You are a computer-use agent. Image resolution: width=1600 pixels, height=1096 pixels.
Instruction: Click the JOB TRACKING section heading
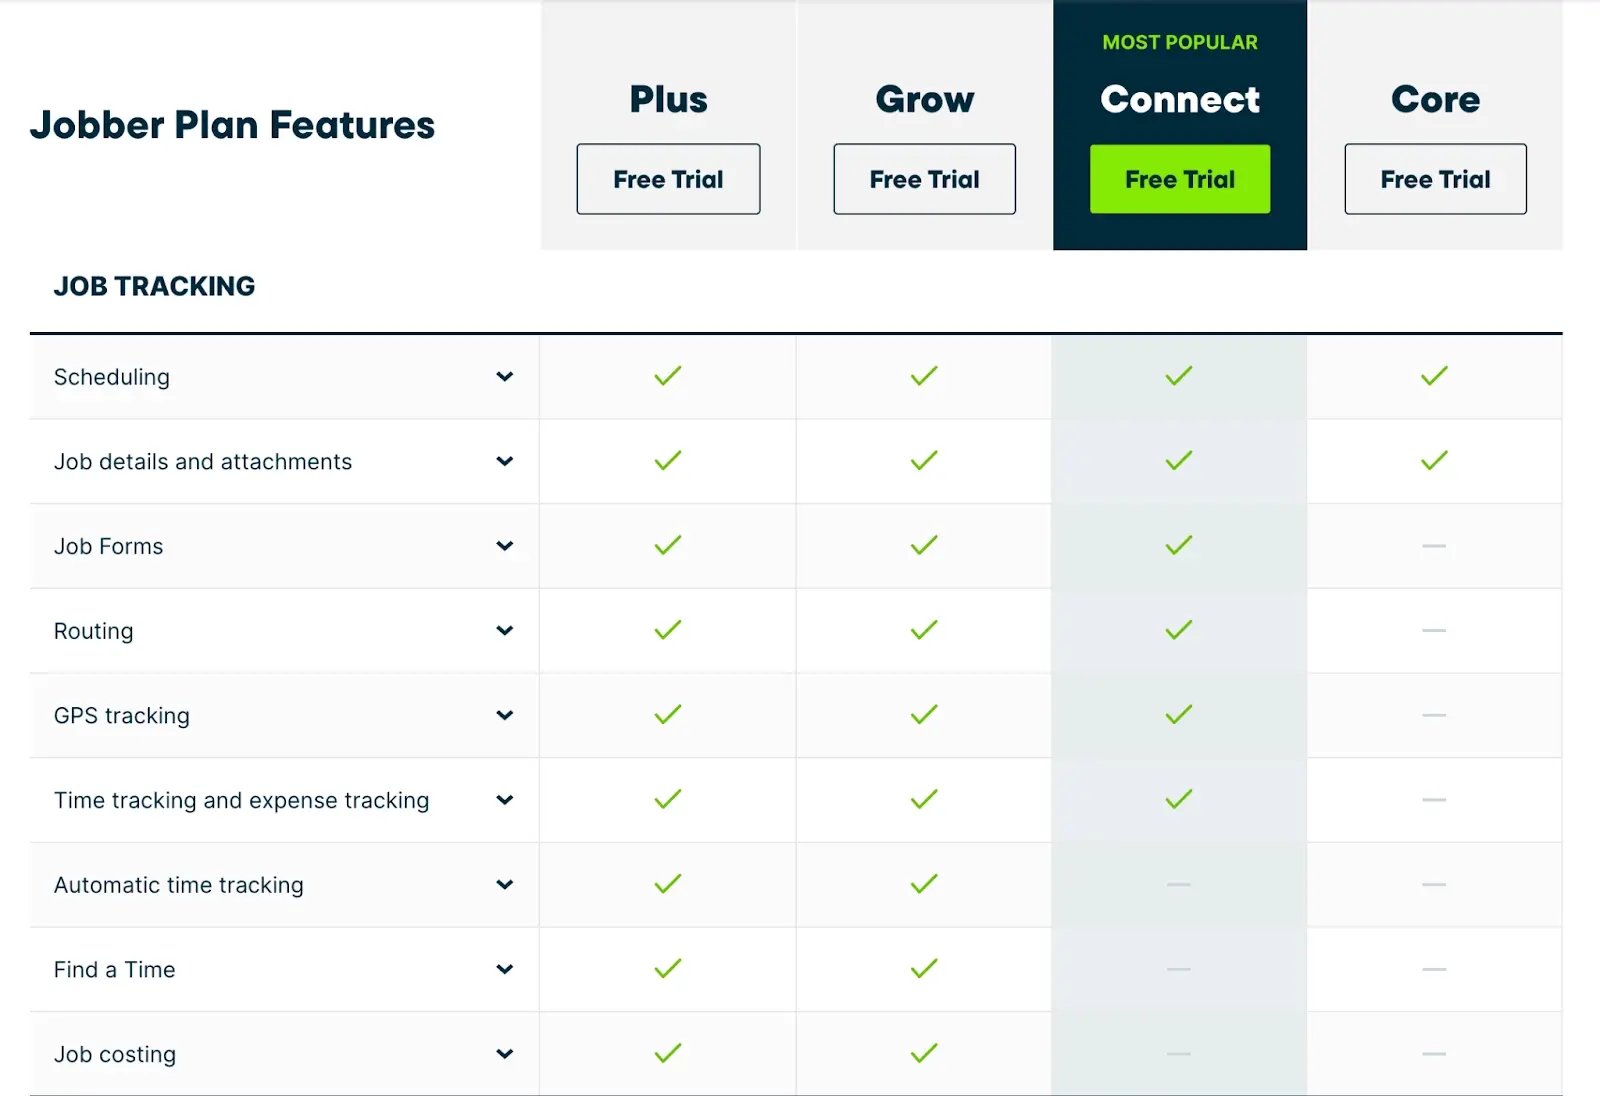(x=154, y=286)
